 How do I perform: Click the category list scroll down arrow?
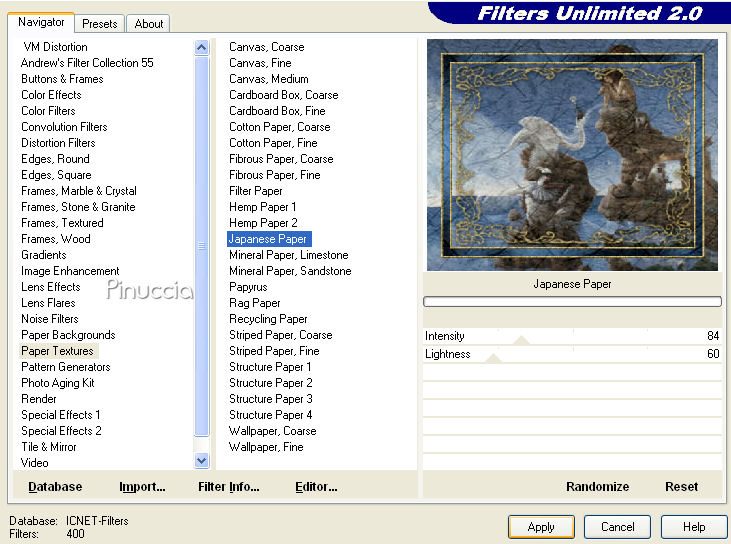[201, 461]
